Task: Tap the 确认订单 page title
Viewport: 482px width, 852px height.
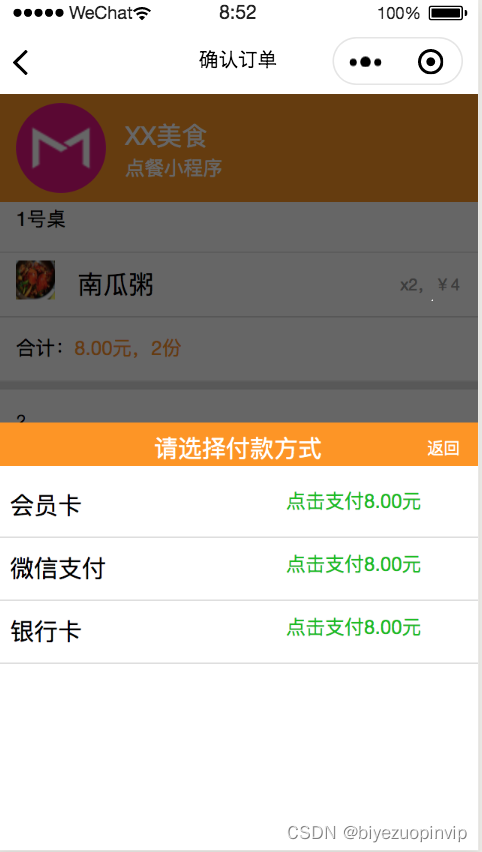Action: [x=238, y=60]
